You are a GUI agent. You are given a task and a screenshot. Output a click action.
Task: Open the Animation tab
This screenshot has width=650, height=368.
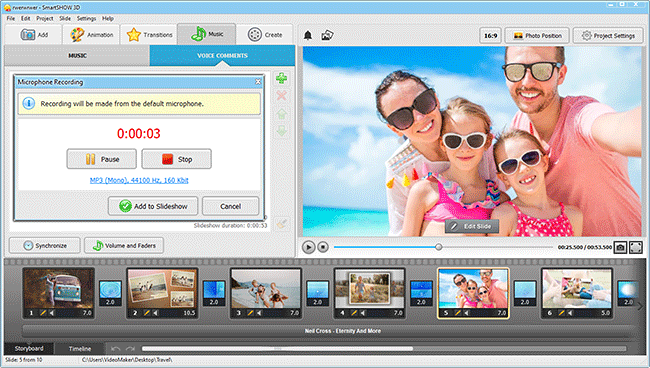(91, 34)
